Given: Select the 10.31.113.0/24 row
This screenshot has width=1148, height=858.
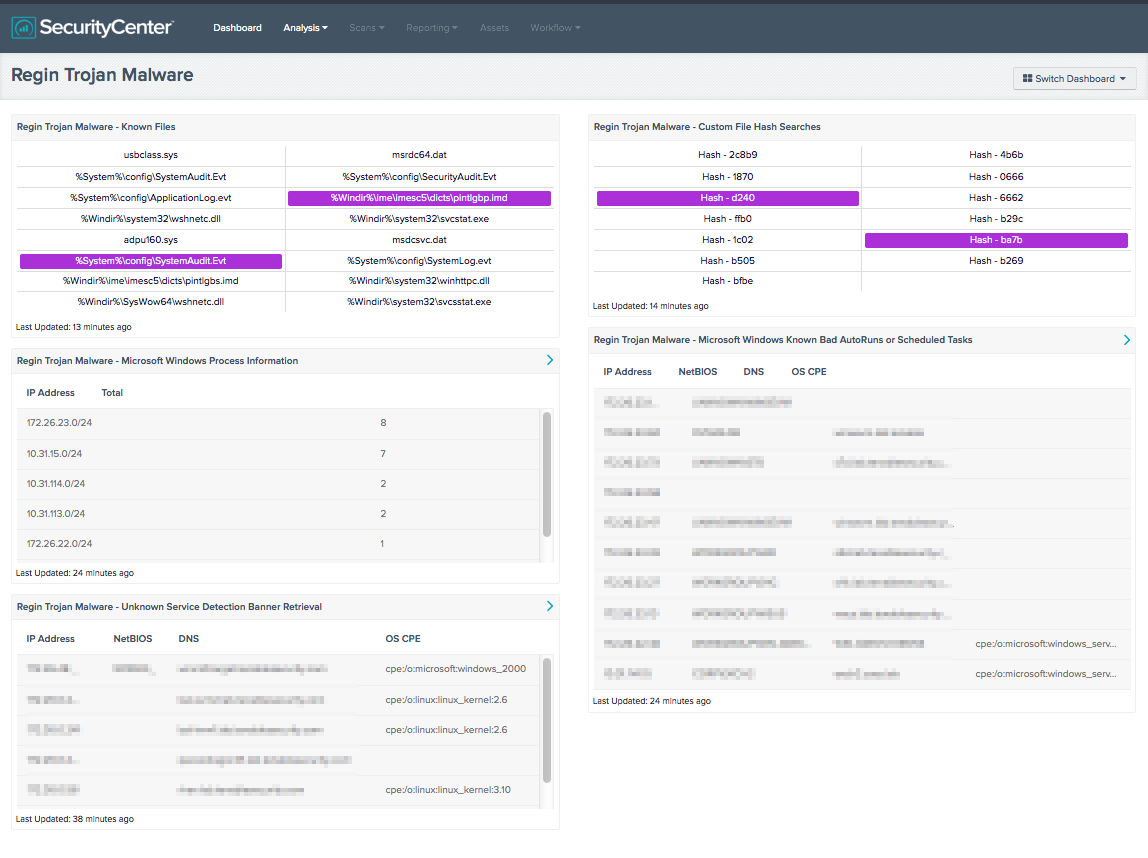Looking at the screenshot, I should coord(278,514).
